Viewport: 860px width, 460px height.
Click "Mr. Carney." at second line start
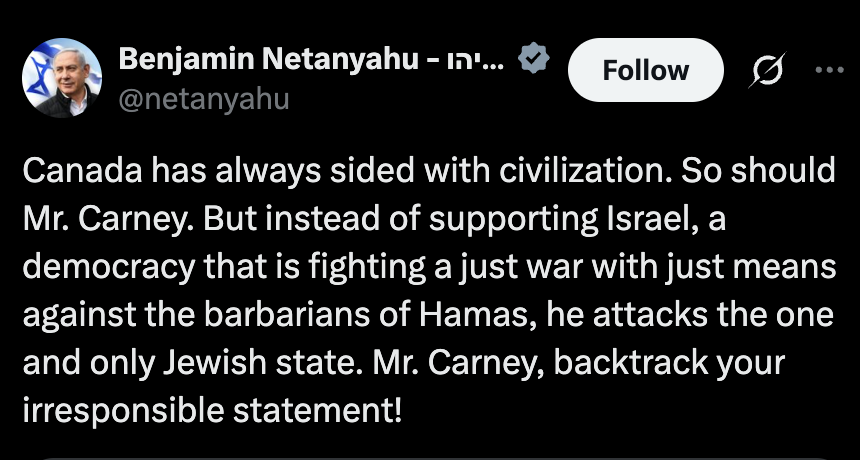[92, 220]
